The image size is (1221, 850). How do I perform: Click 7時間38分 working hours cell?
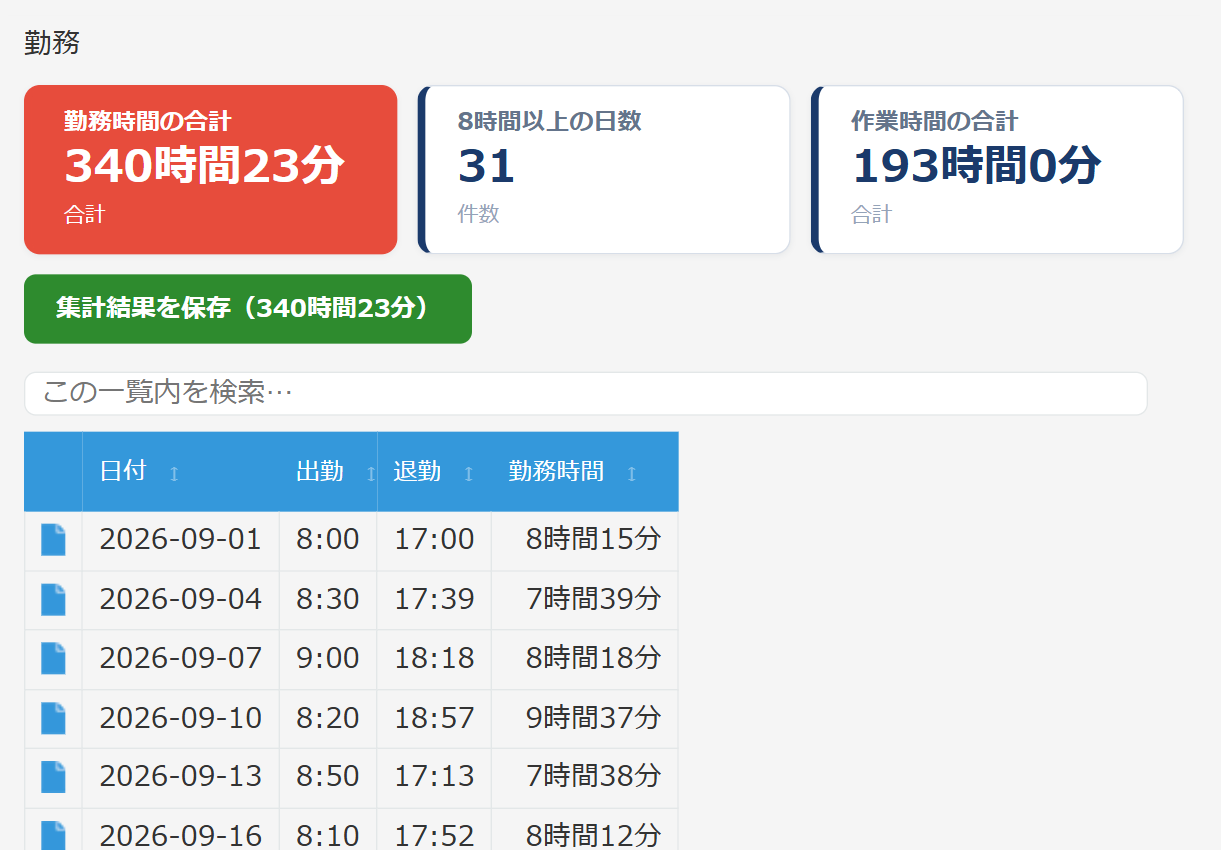click(585, 776)
